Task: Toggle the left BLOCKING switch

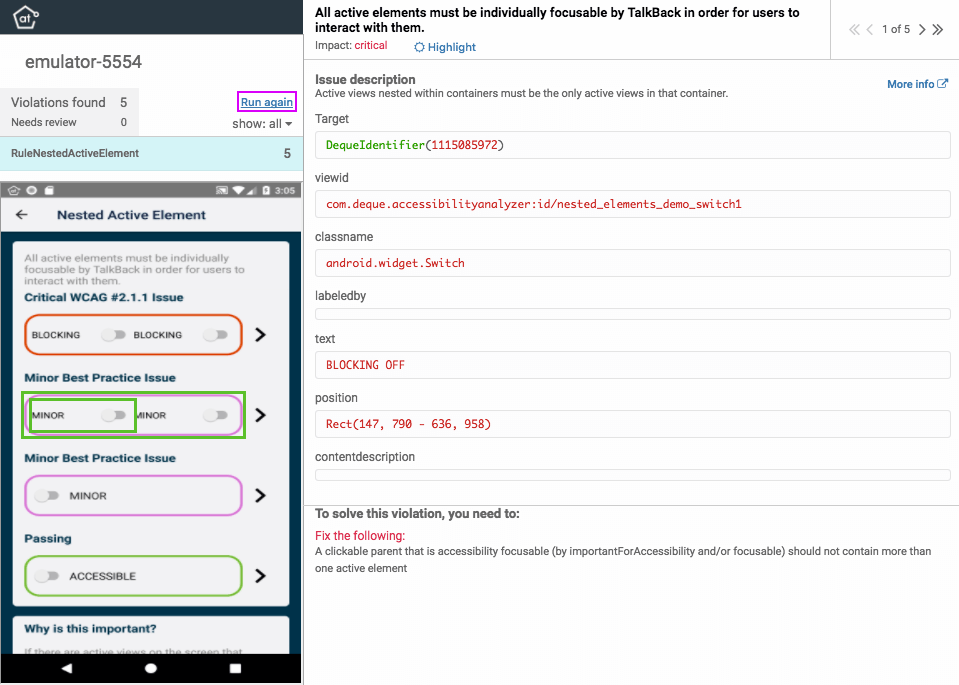Action: [x=112, y=334]
